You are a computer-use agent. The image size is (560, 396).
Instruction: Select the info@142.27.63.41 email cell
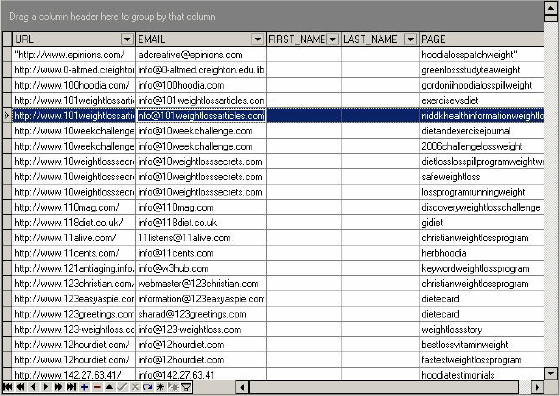201,374
